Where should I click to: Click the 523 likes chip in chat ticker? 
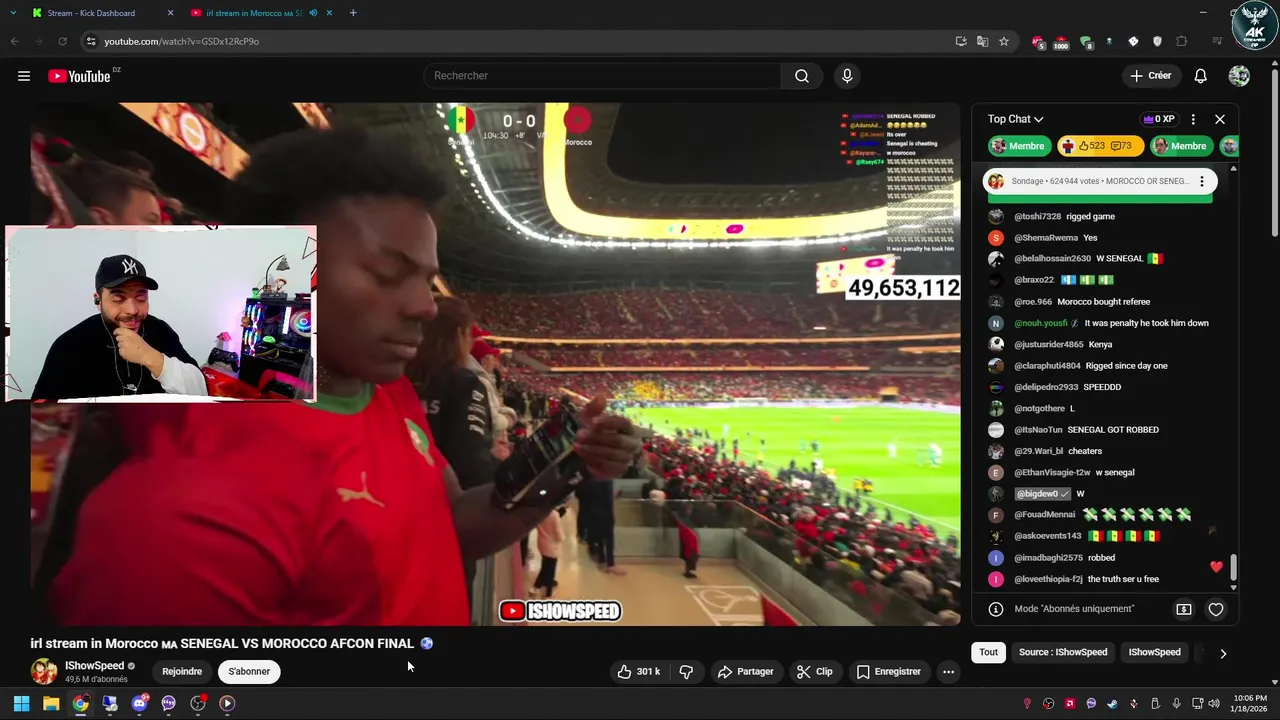click(1100, 146)
